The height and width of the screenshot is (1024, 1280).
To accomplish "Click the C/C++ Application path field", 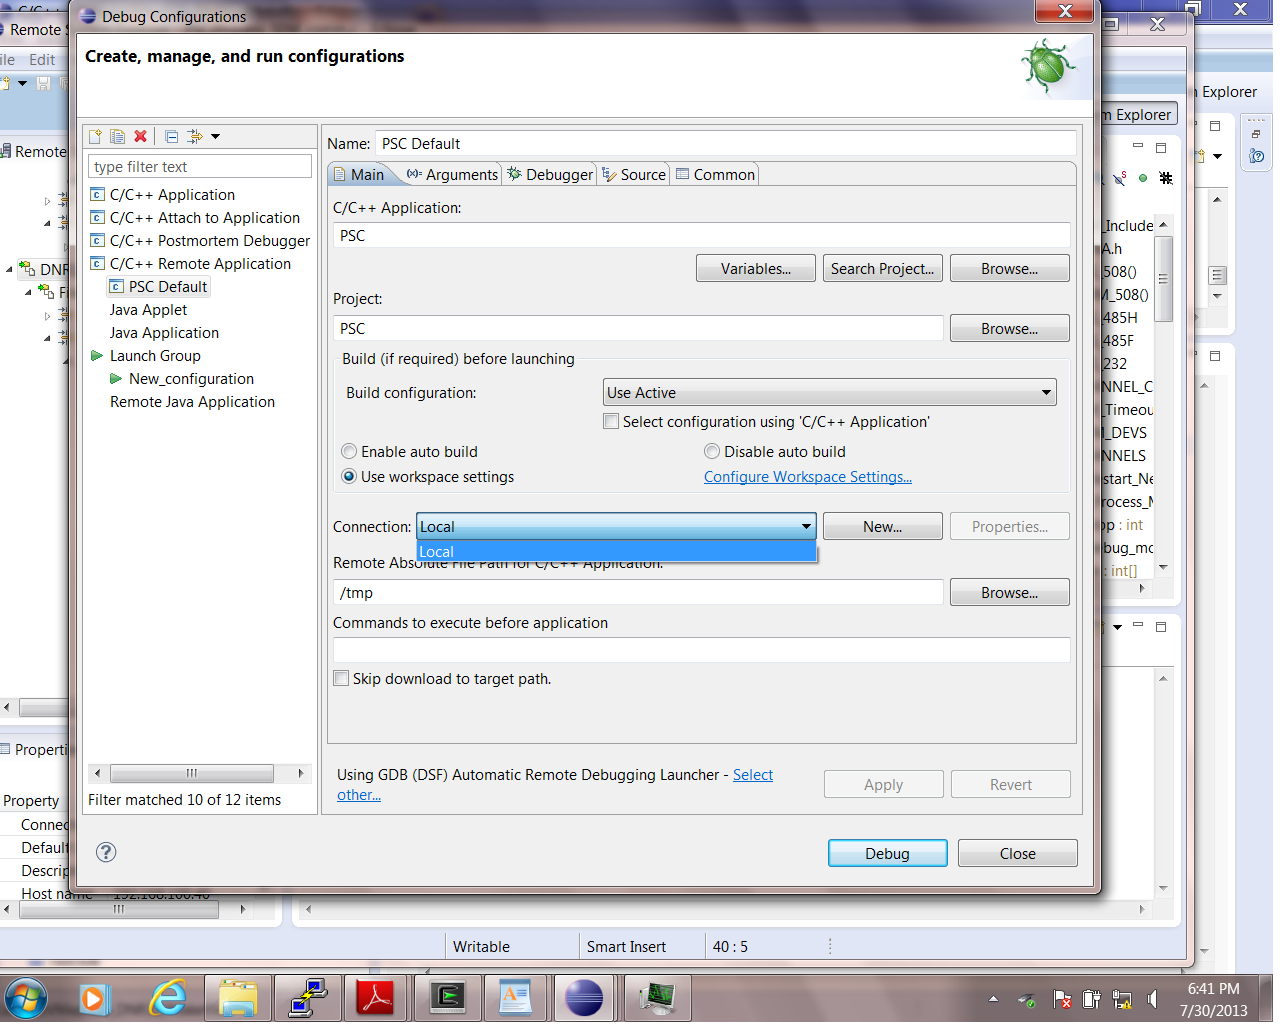I will [701, 236].
